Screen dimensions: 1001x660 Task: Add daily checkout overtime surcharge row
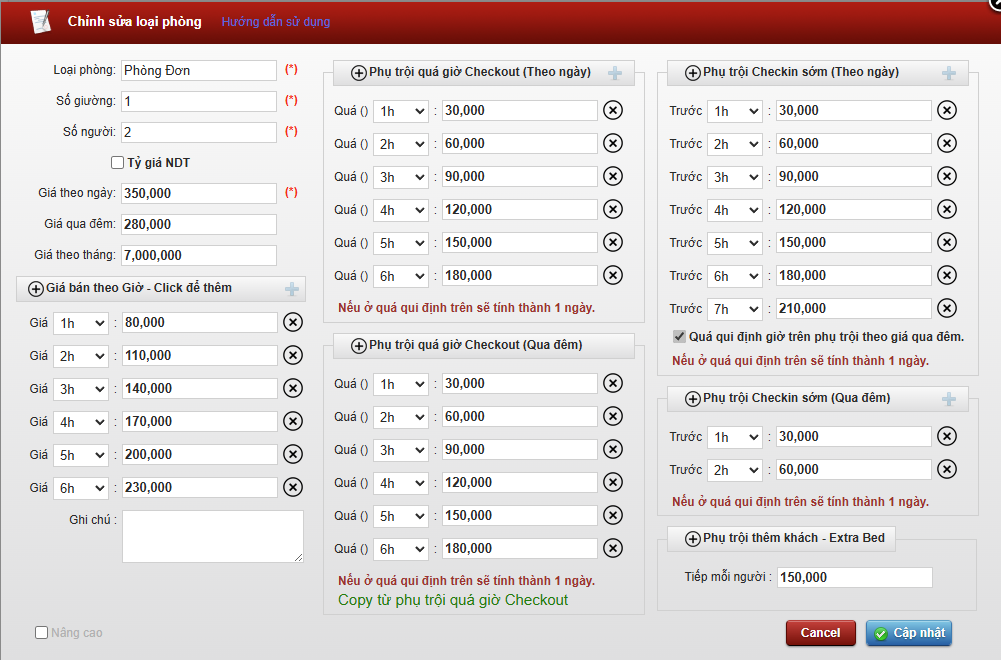click(615, 73)
